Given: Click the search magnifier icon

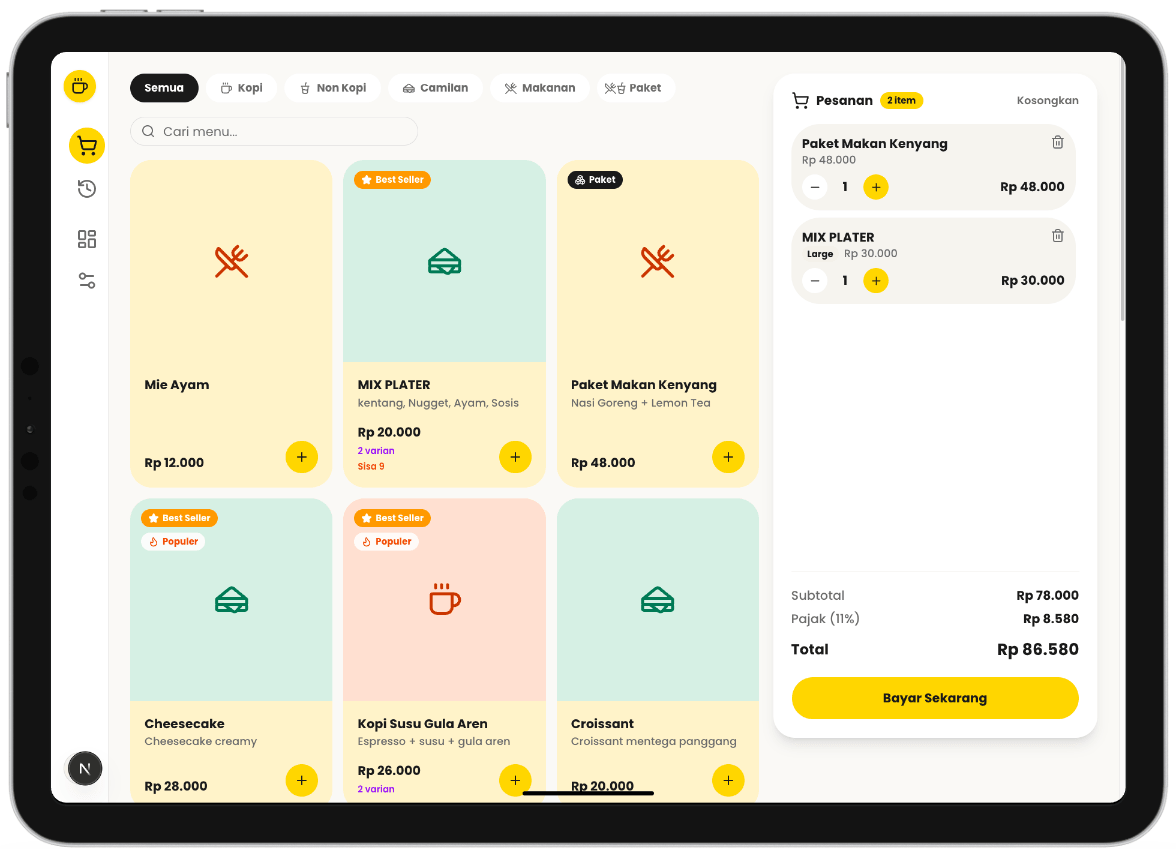Looking at the screenshot, I should tap(148, 131).
